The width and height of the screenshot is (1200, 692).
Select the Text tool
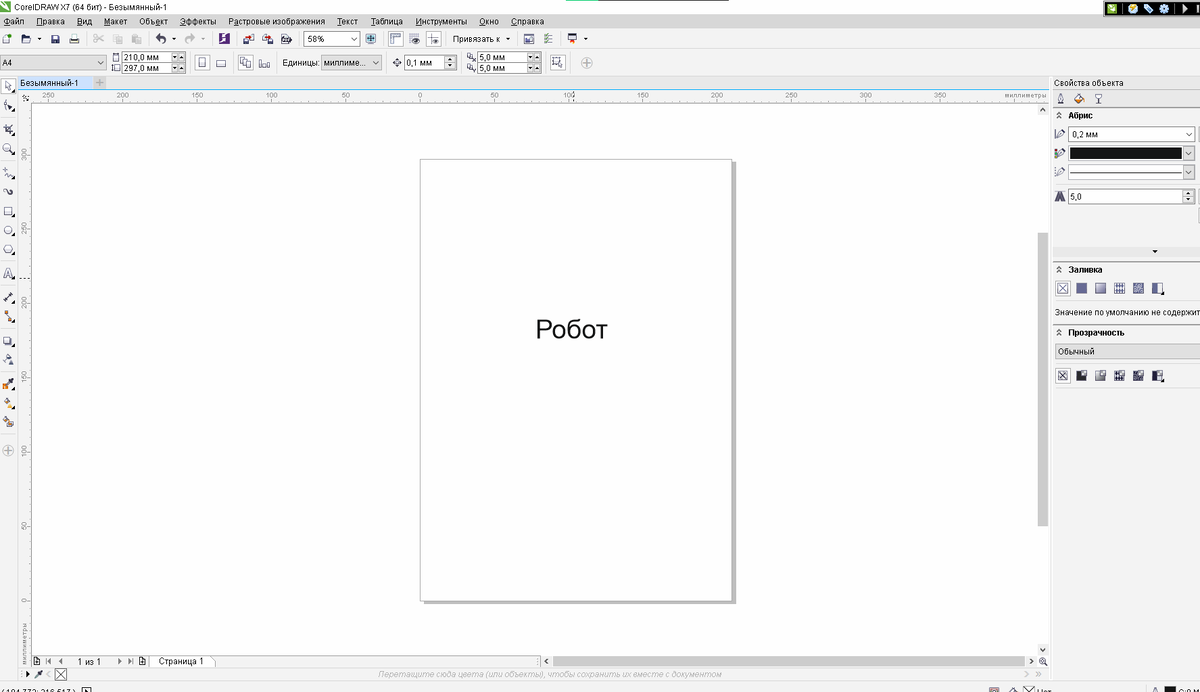10,273
